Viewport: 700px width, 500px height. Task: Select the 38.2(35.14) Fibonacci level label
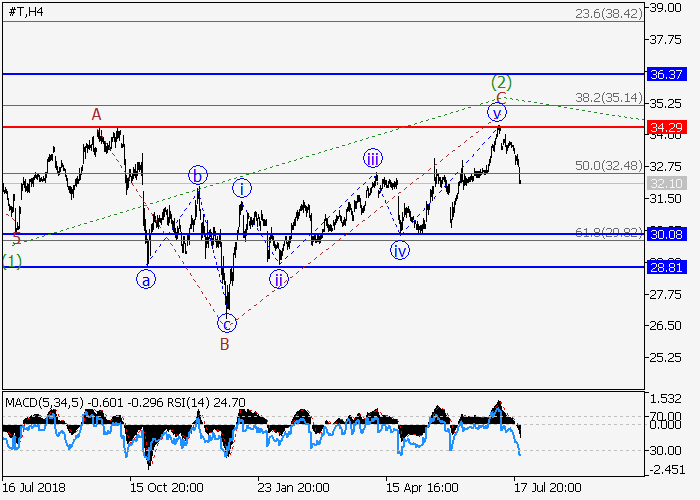pos(606,98)
